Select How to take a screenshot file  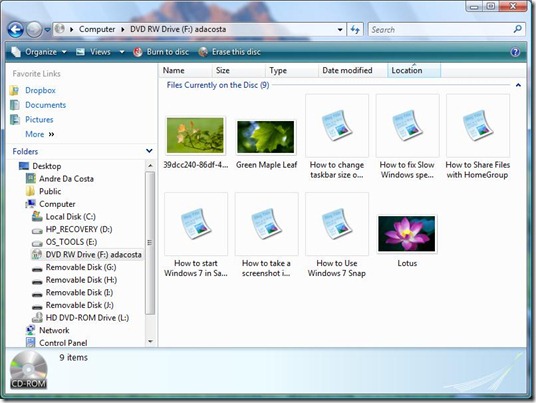266,235
